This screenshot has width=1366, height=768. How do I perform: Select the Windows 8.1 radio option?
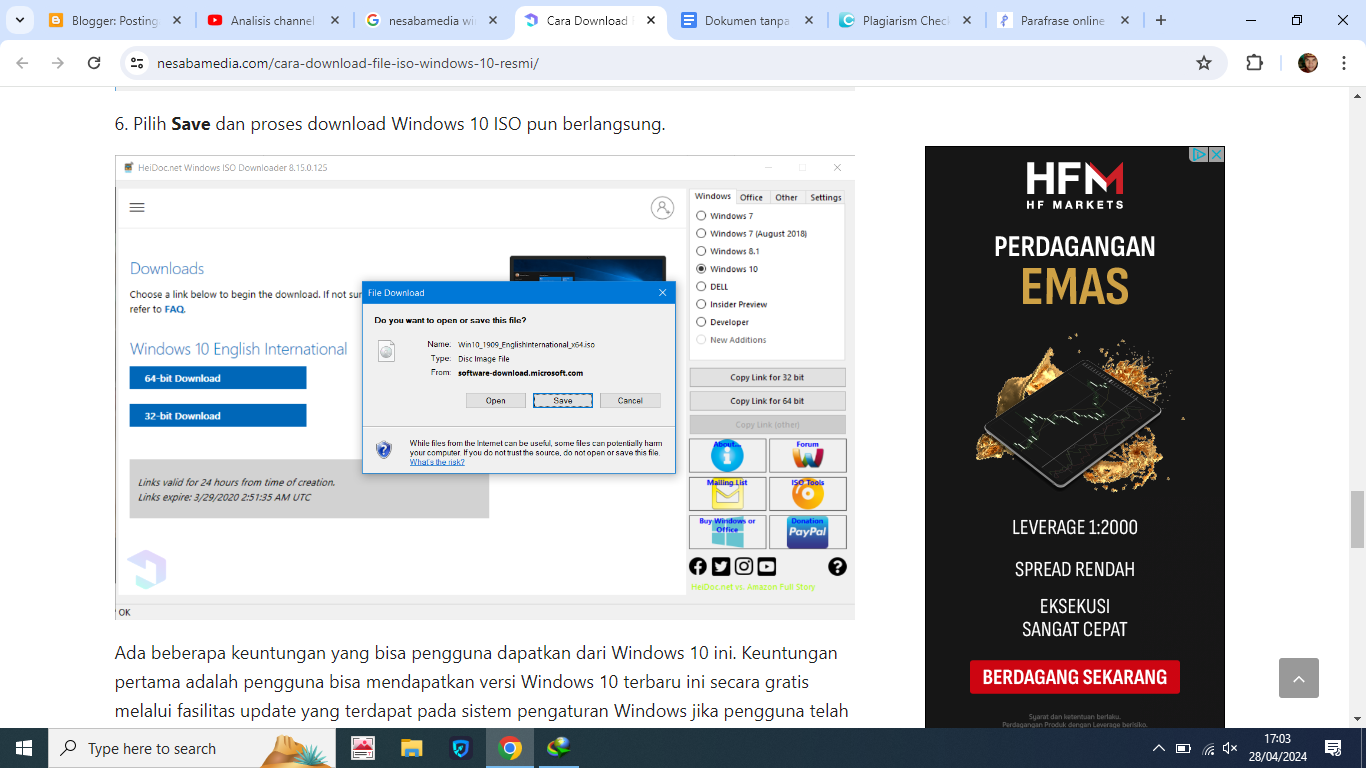(701, 251)
